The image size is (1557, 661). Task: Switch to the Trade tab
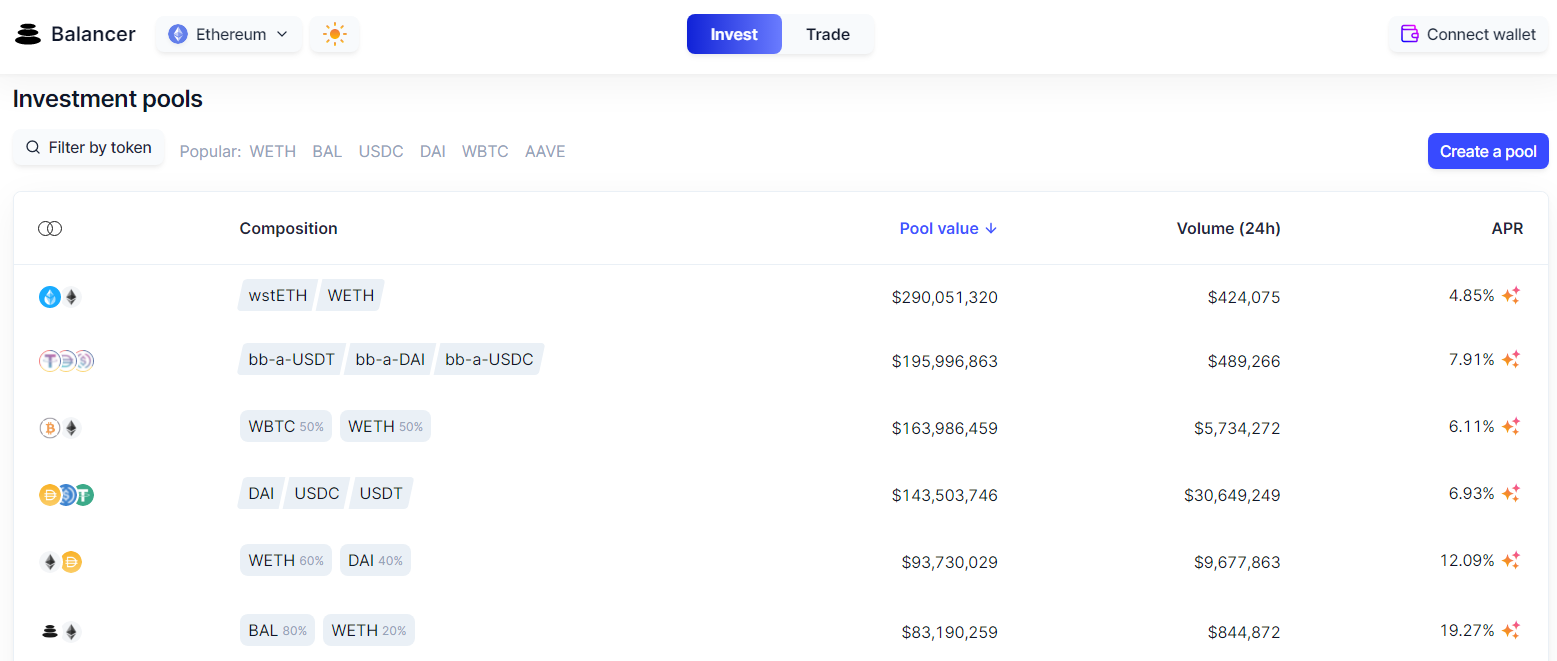[827, 34]
